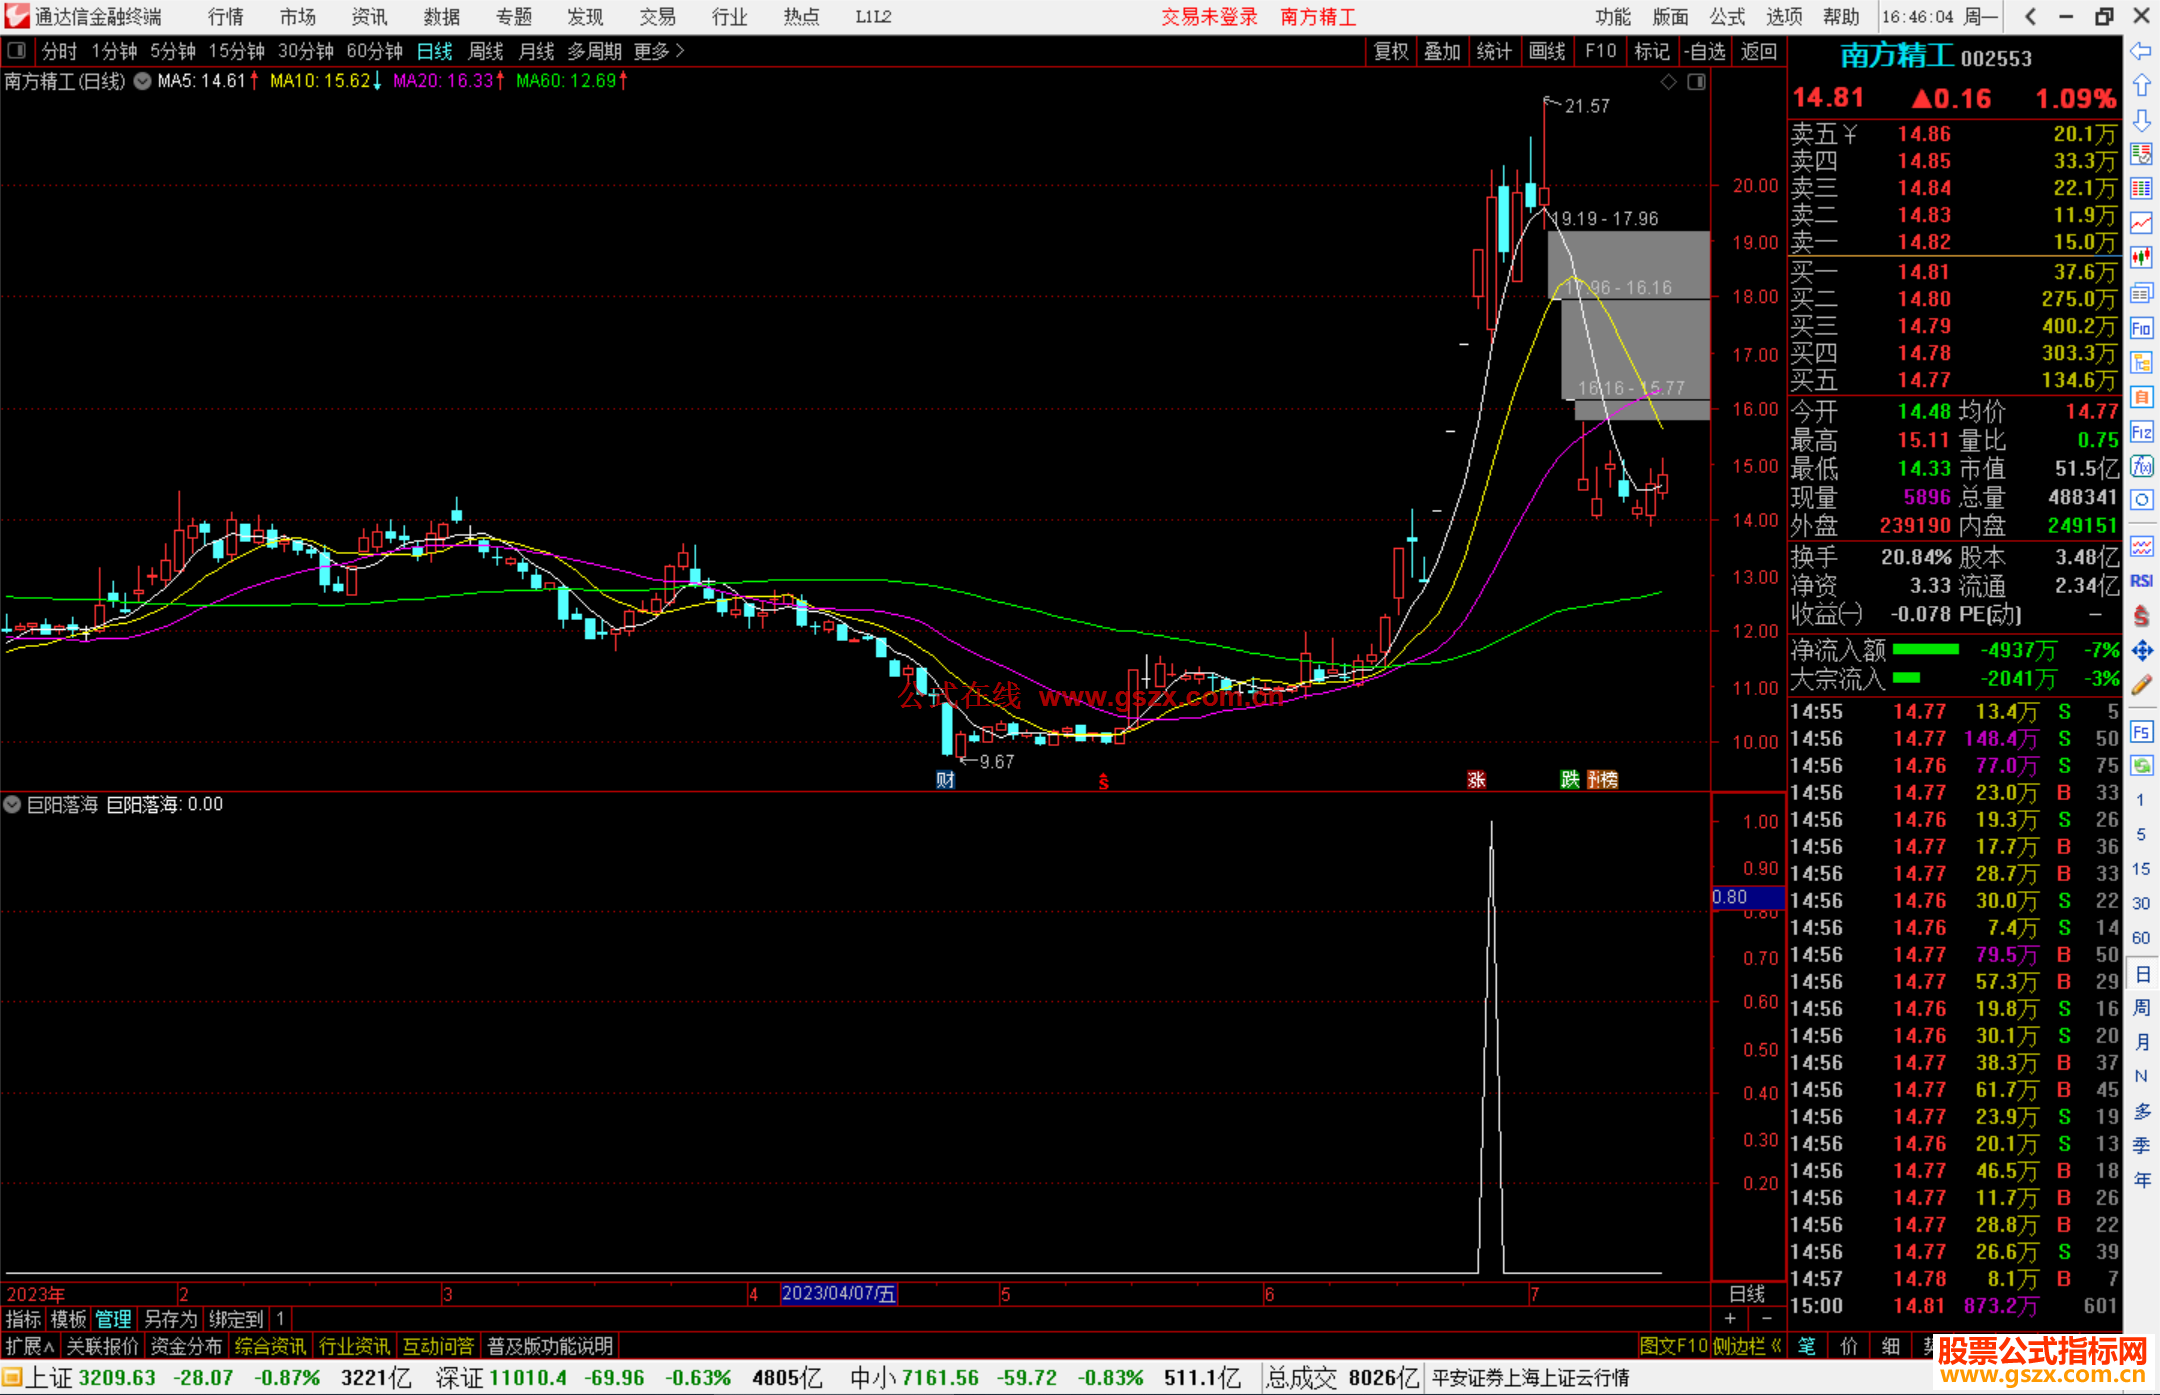This screenshot has height=1395, width=2160.
Task: Click the blue four-way move arrows icon
Action: coord(2141,651)
